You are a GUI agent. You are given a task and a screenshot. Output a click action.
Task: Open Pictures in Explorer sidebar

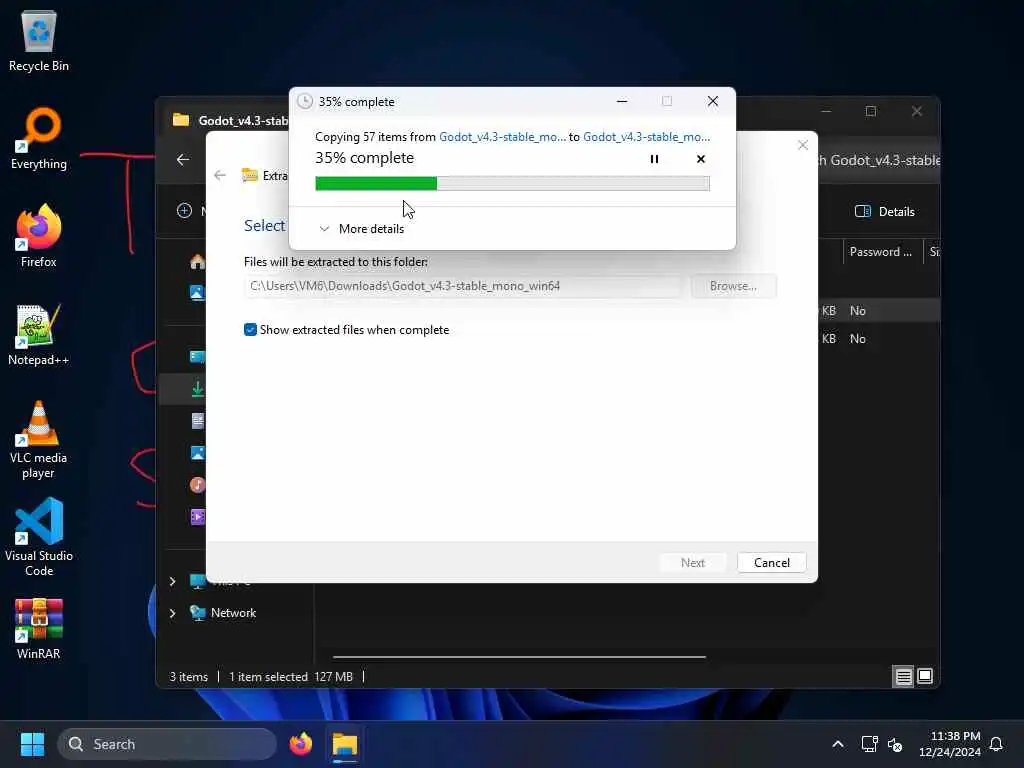(x=197, y=453)
